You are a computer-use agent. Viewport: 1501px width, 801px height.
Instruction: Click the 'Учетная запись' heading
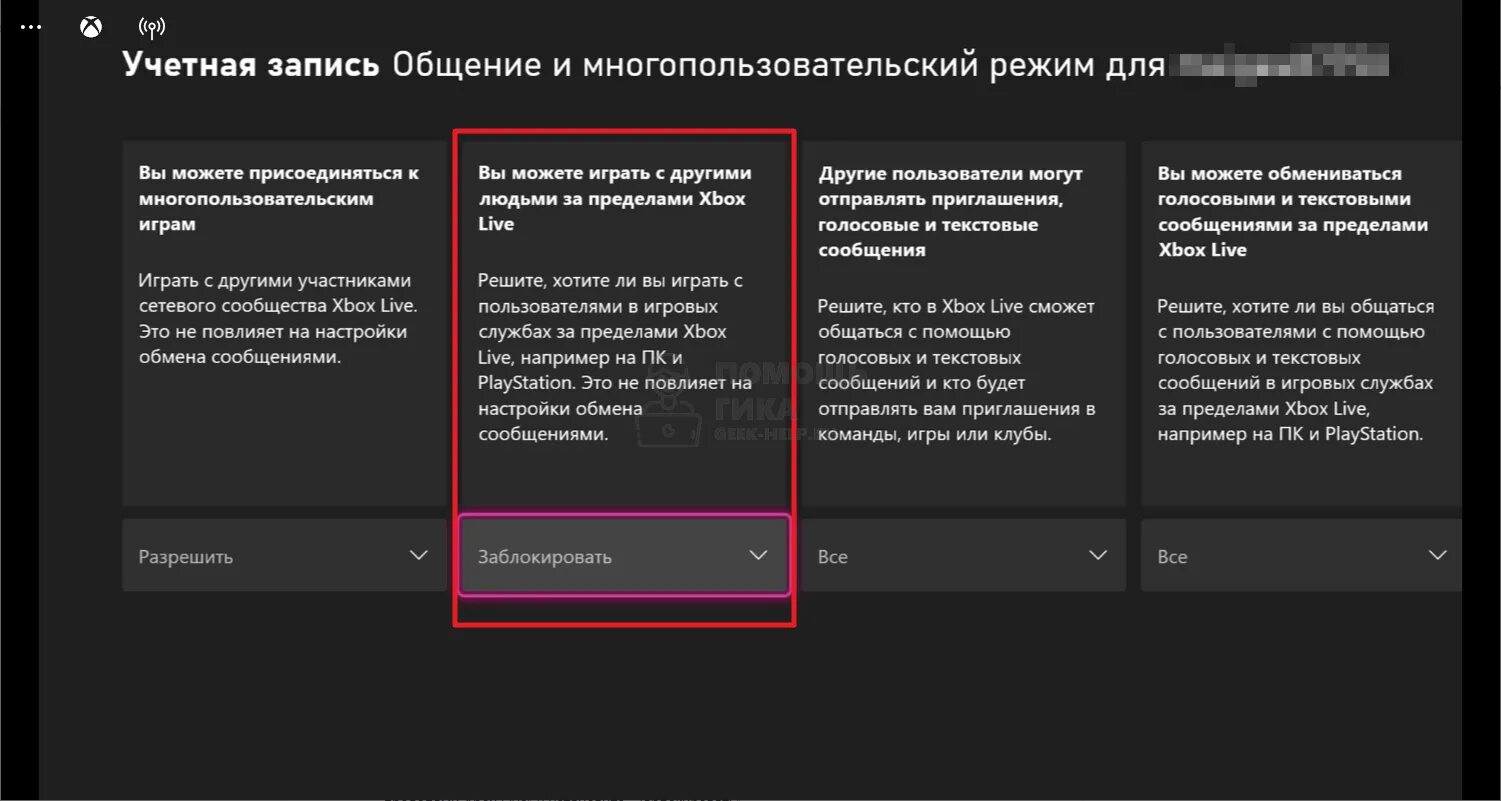(x=251, y=65)
